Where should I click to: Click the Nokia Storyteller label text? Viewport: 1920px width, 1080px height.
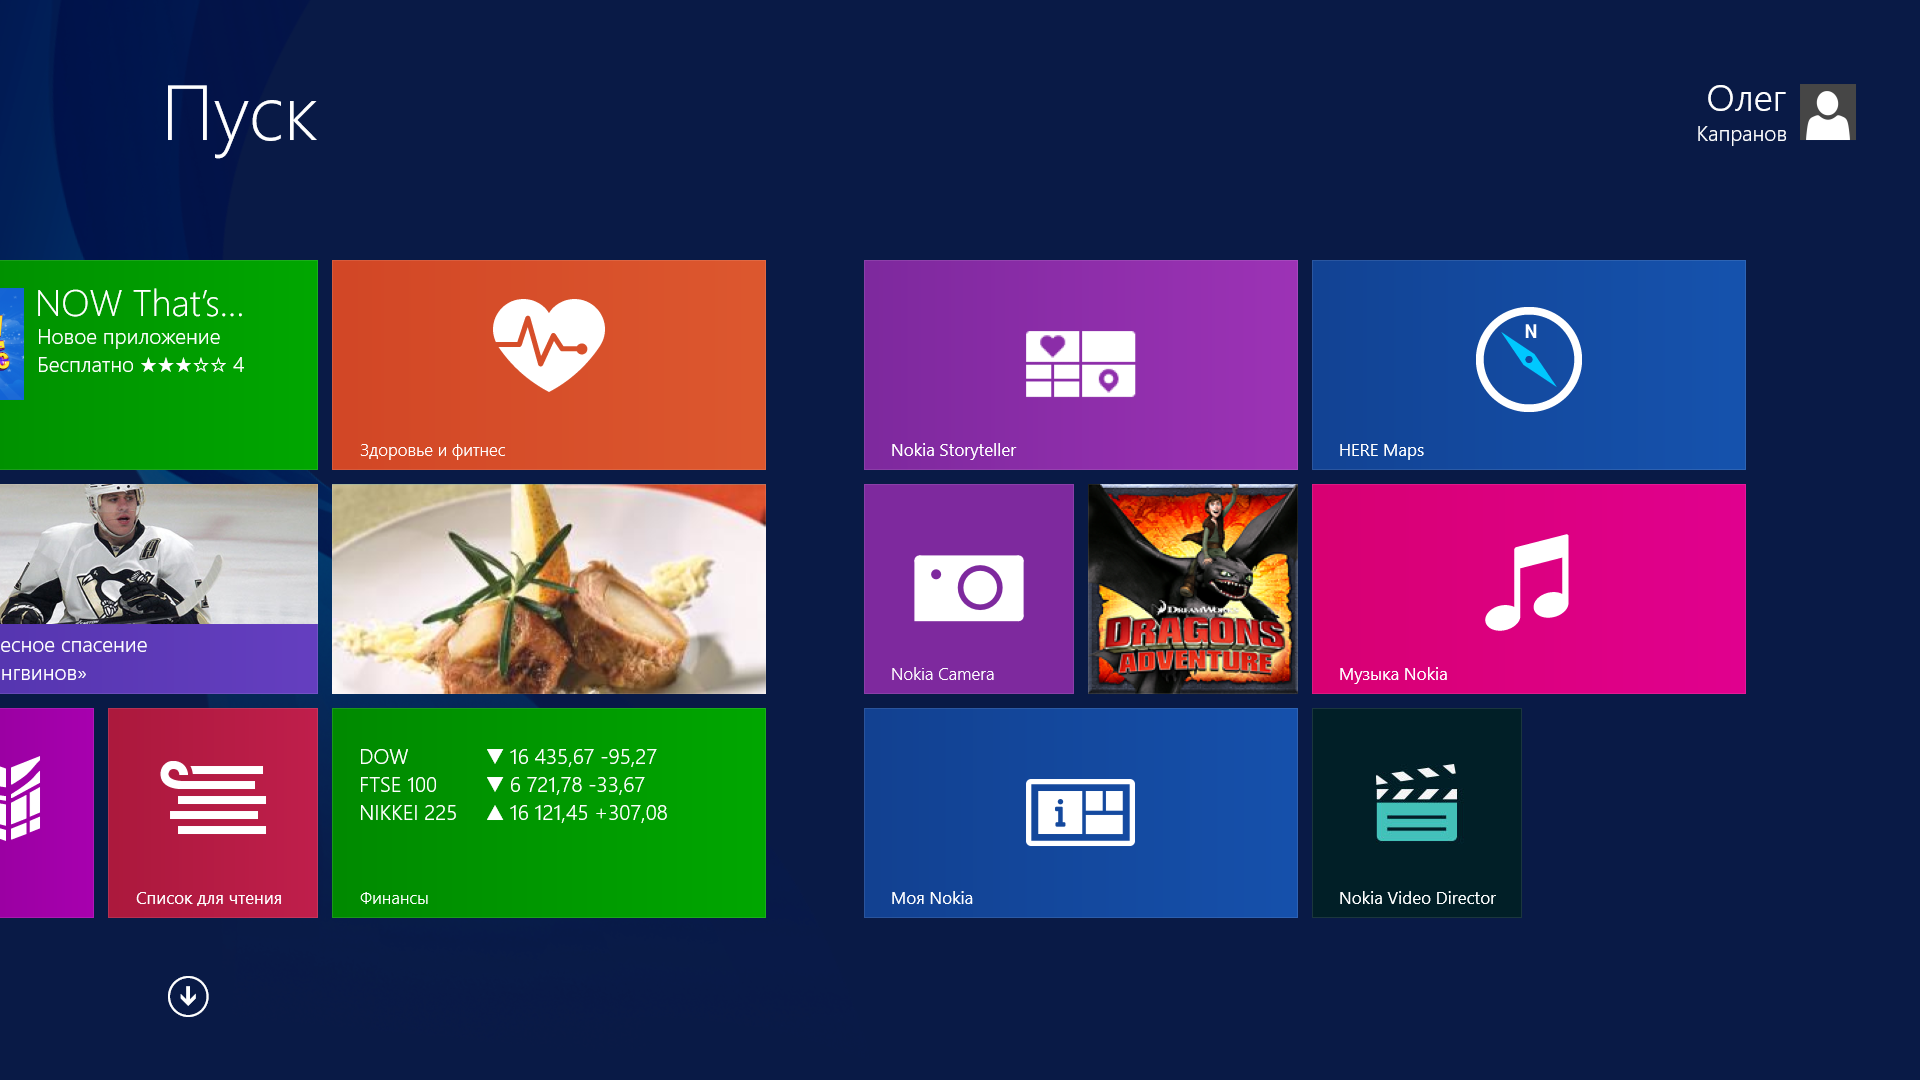953,450
